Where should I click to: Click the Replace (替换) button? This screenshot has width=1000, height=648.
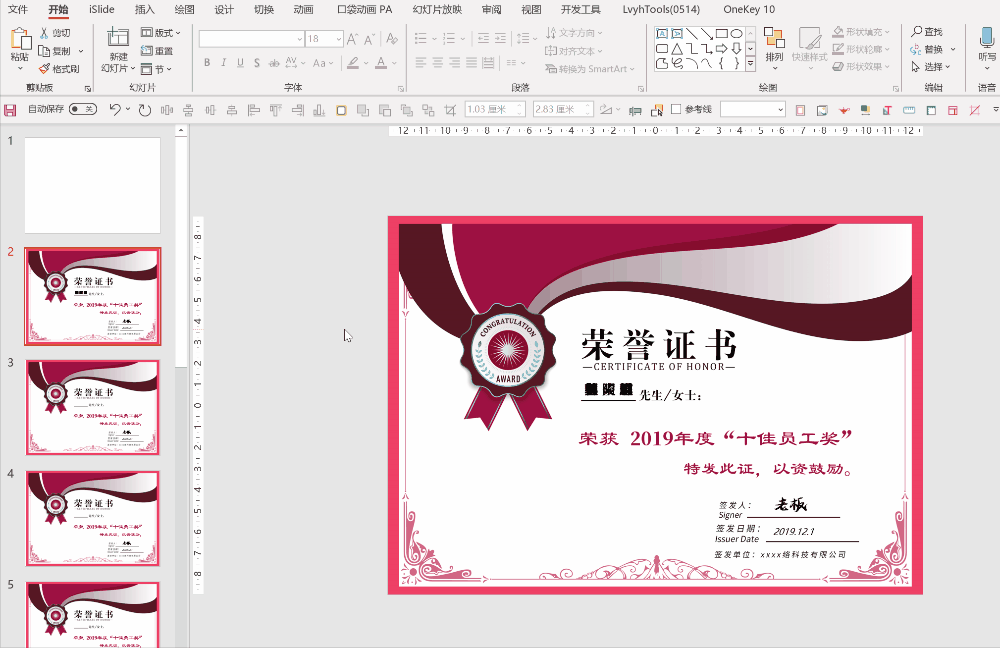click(x=927, y=49)
